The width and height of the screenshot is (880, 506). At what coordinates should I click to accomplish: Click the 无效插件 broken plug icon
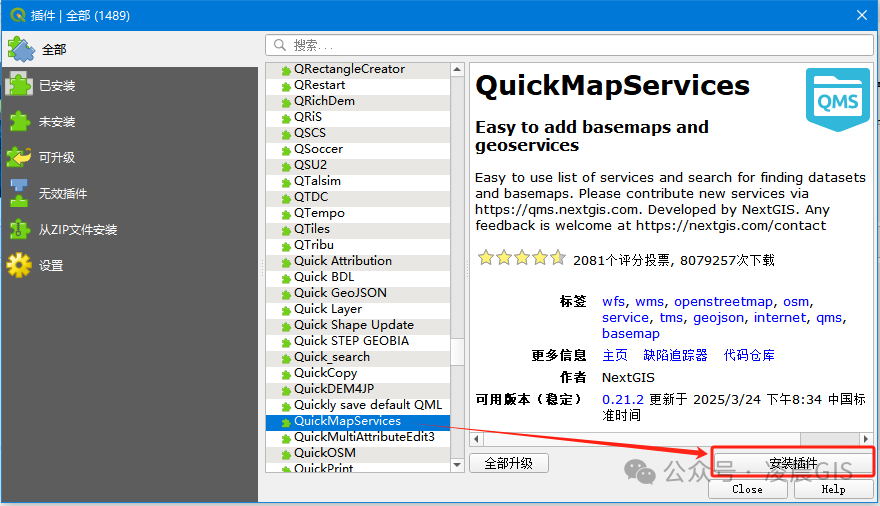click(19, 193)
